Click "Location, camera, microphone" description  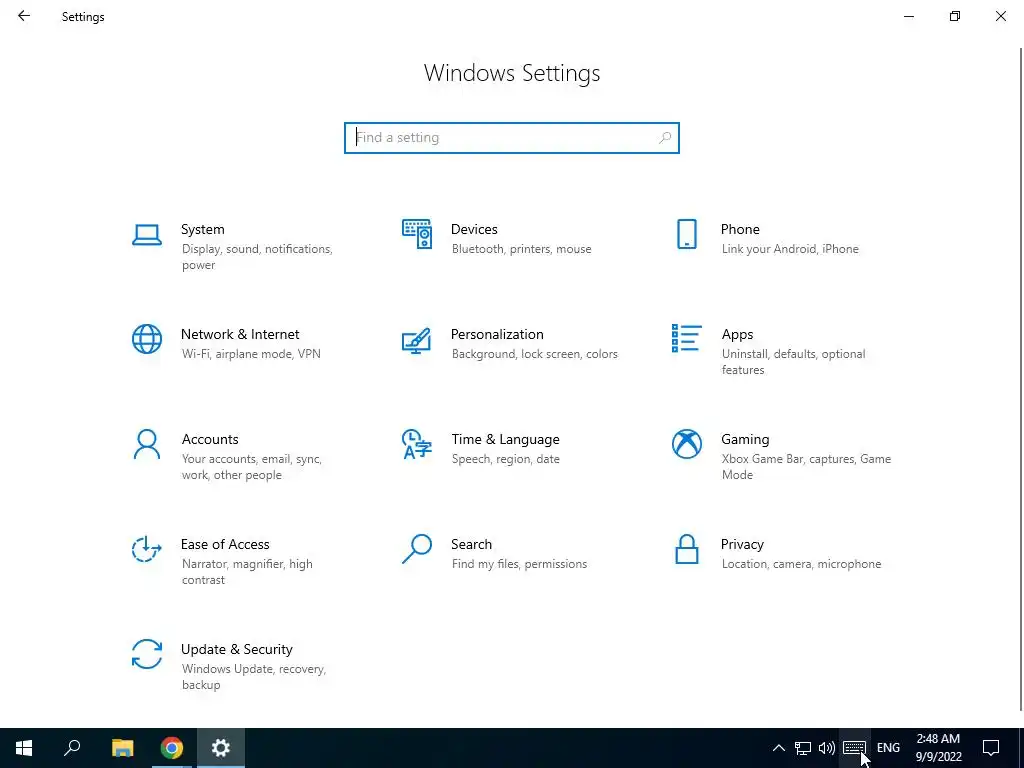point(801,564)
